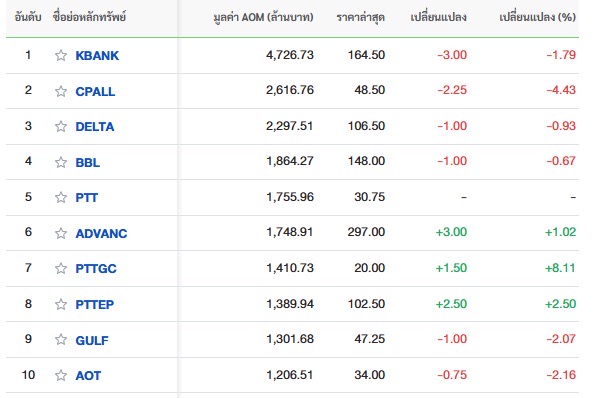600x398 pixels.
Task: Open the CPALL stock link
Action: pyautogui.click(x=95, y=91)
